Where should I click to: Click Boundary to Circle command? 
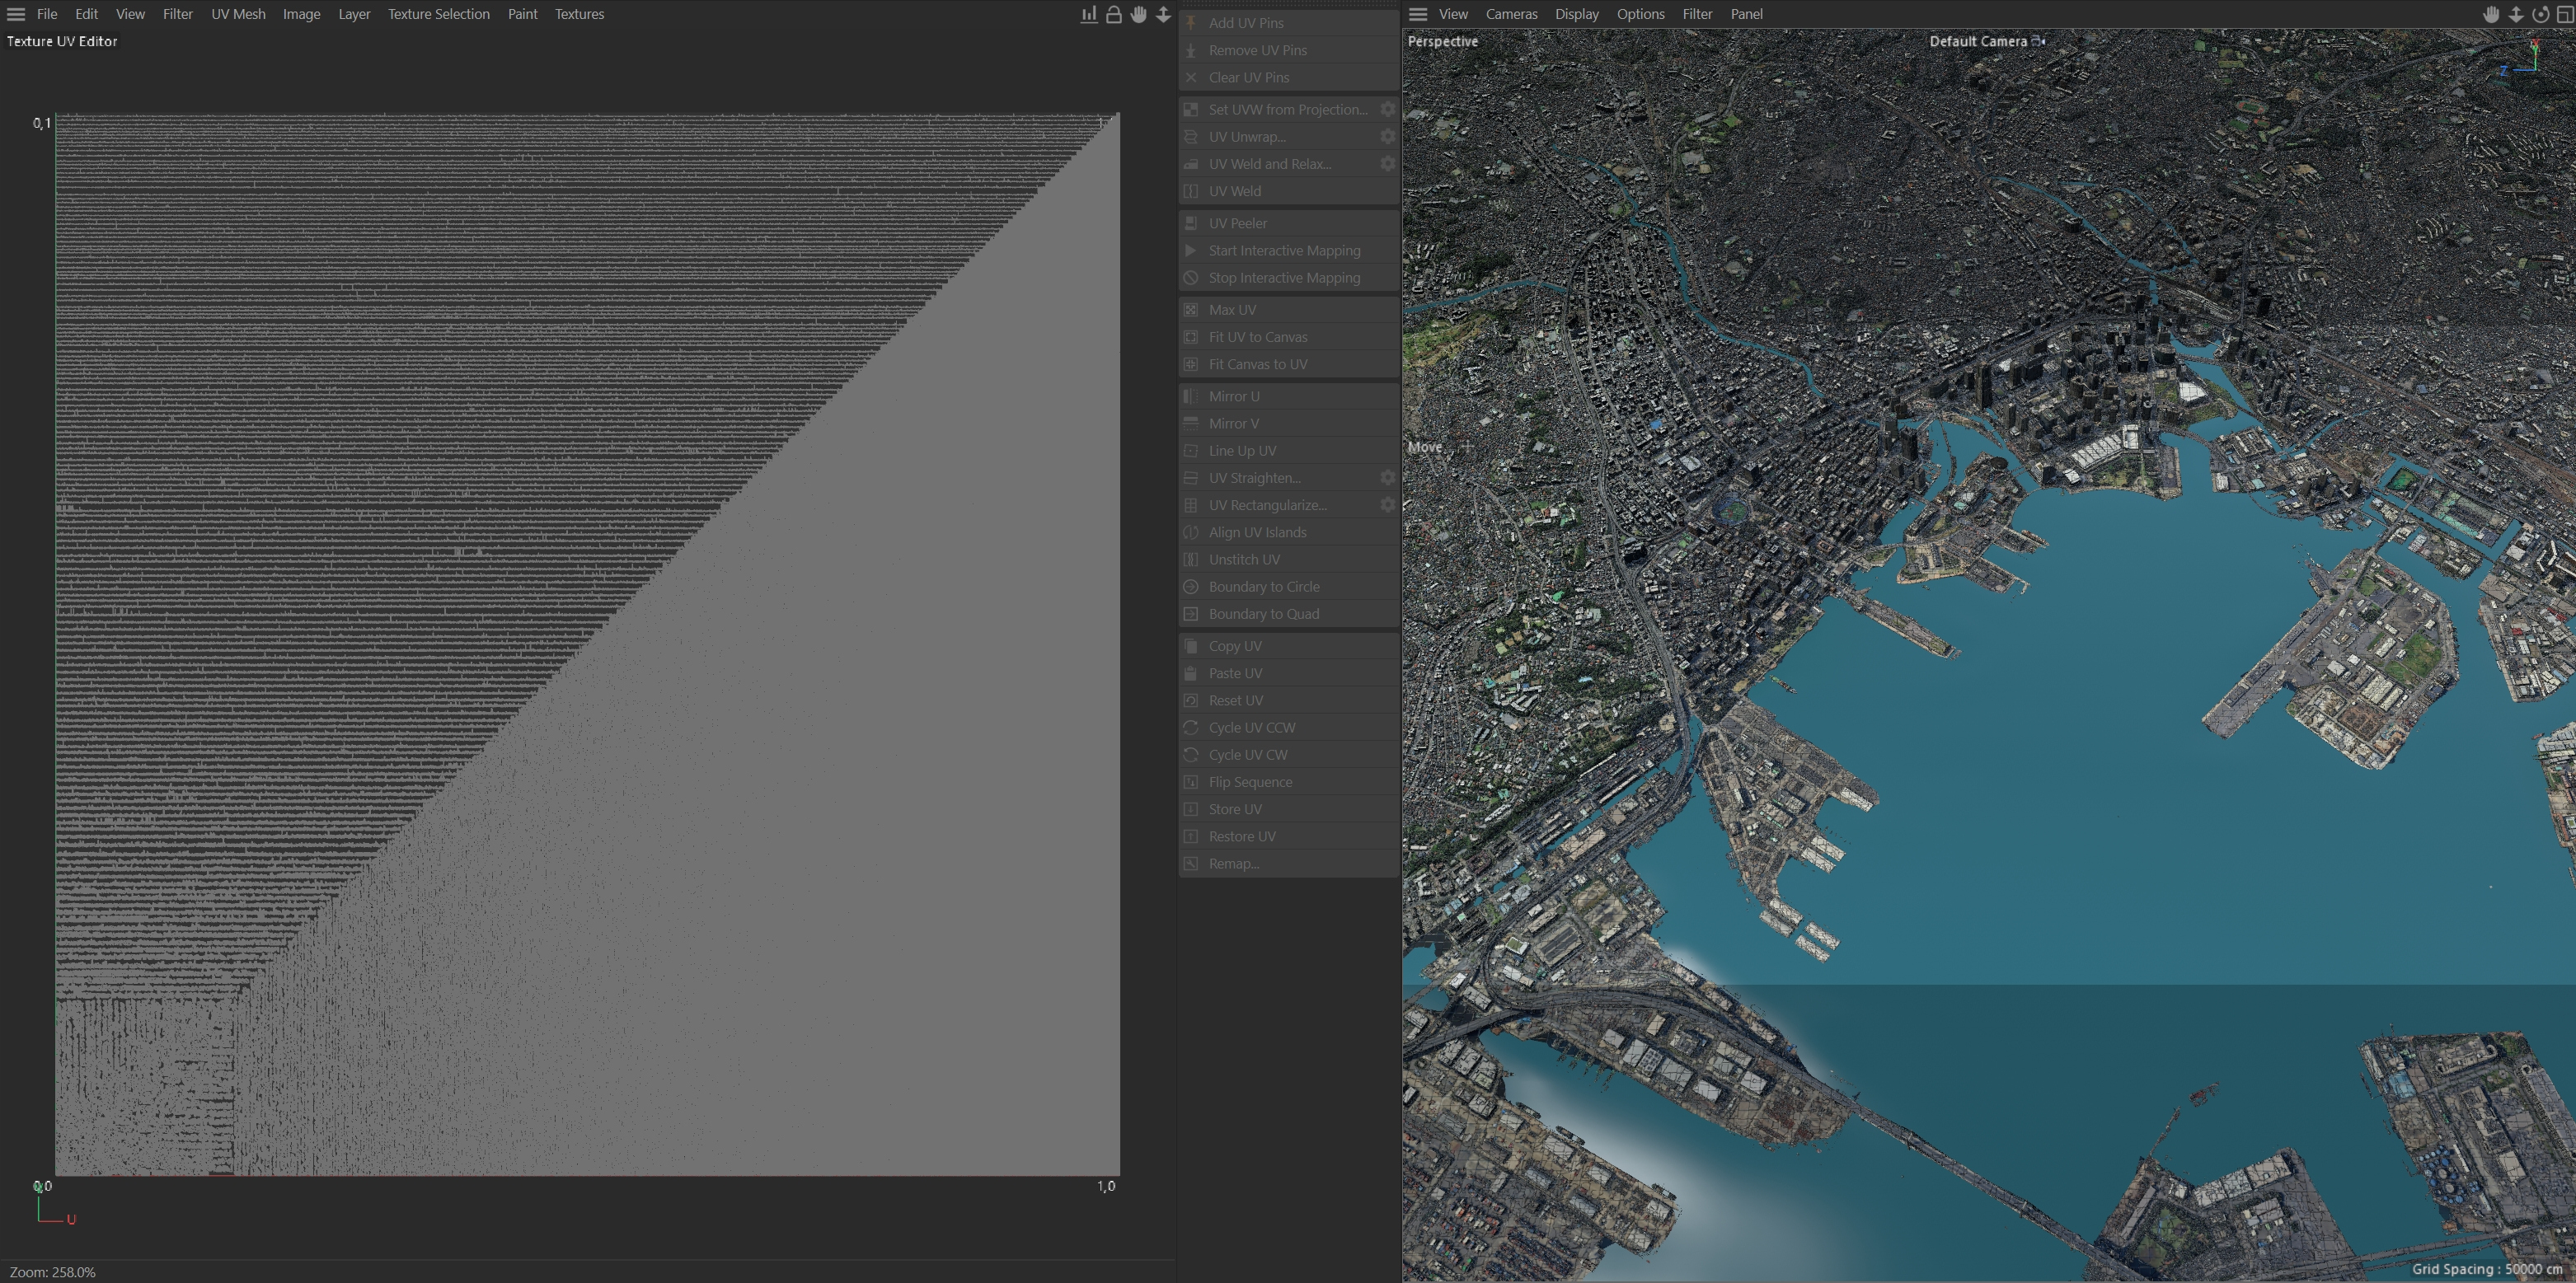tap(1289, 586)
